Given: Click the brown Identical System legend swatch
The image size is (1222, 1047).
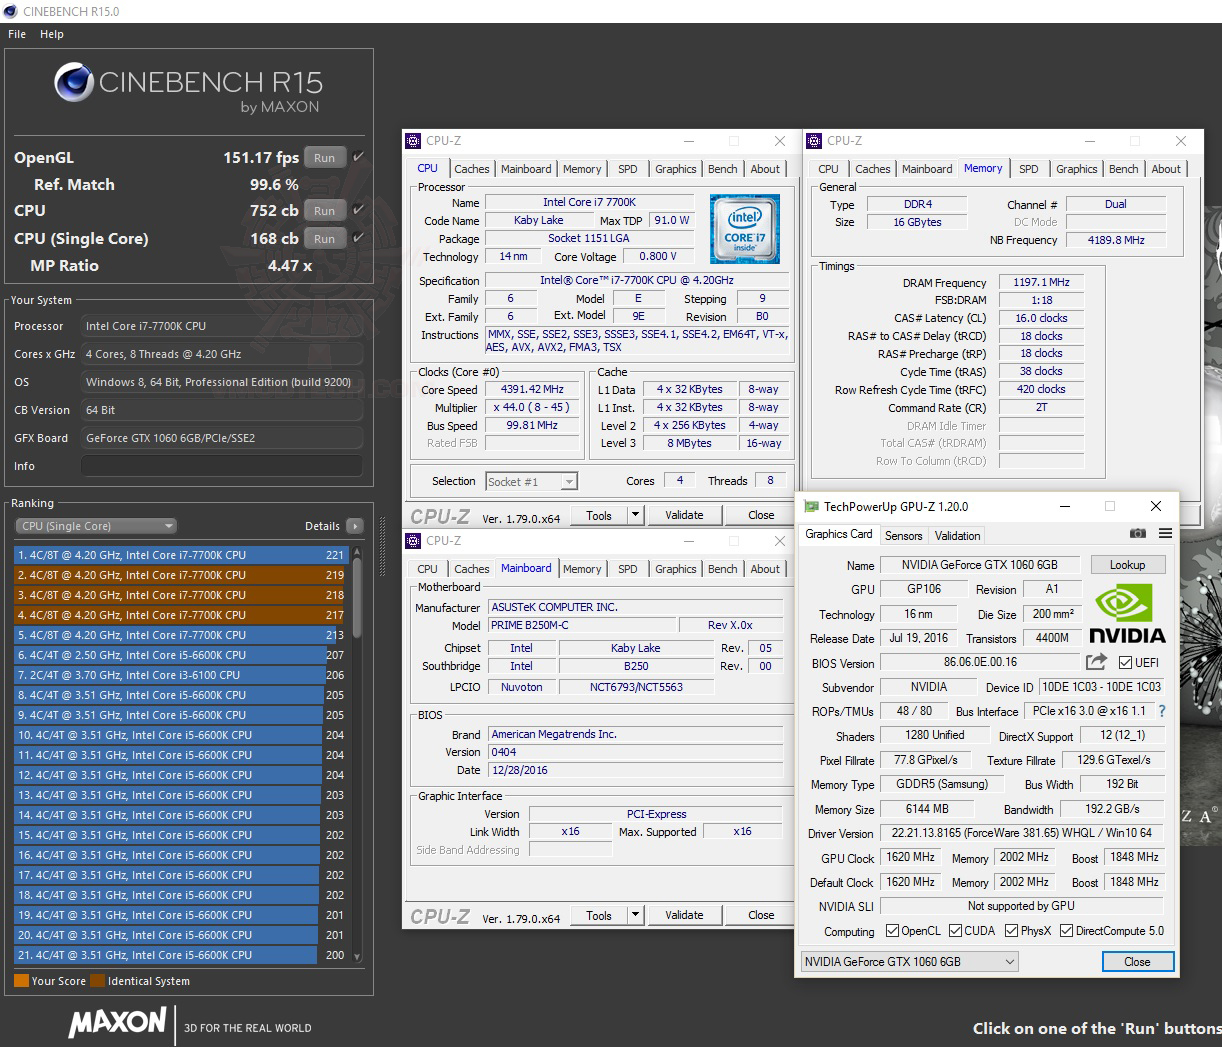Looking at the screenshot, I should (97, 981).
